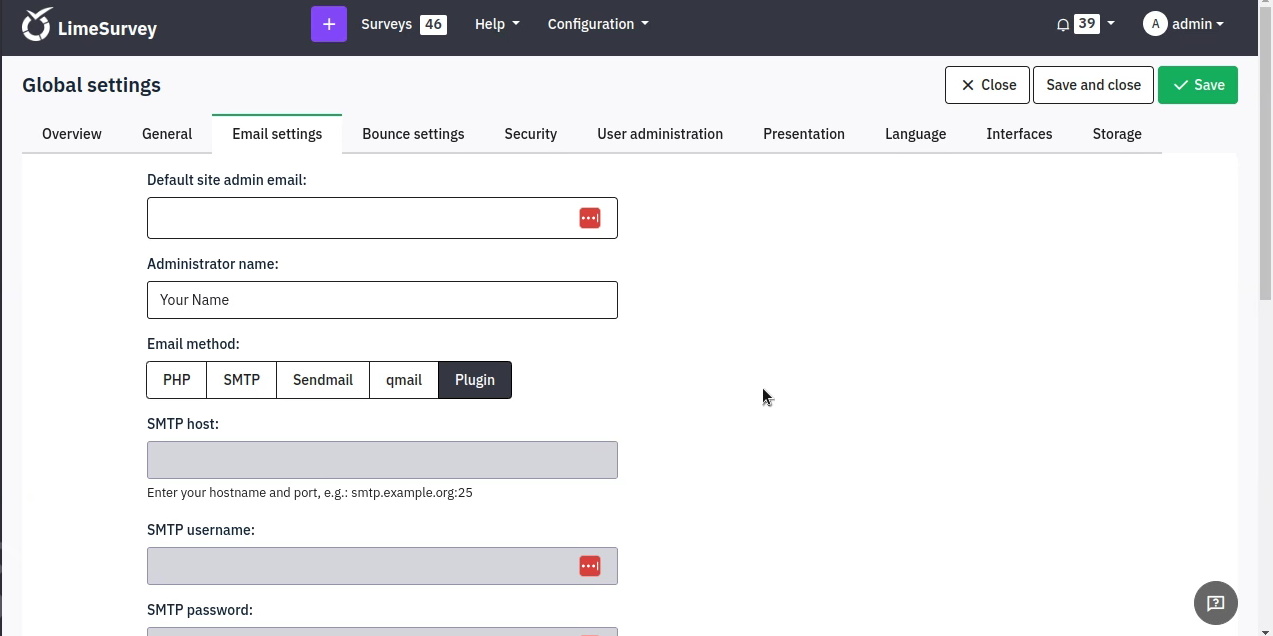
Task: Select PHP email method
Action: click(177, 380)
